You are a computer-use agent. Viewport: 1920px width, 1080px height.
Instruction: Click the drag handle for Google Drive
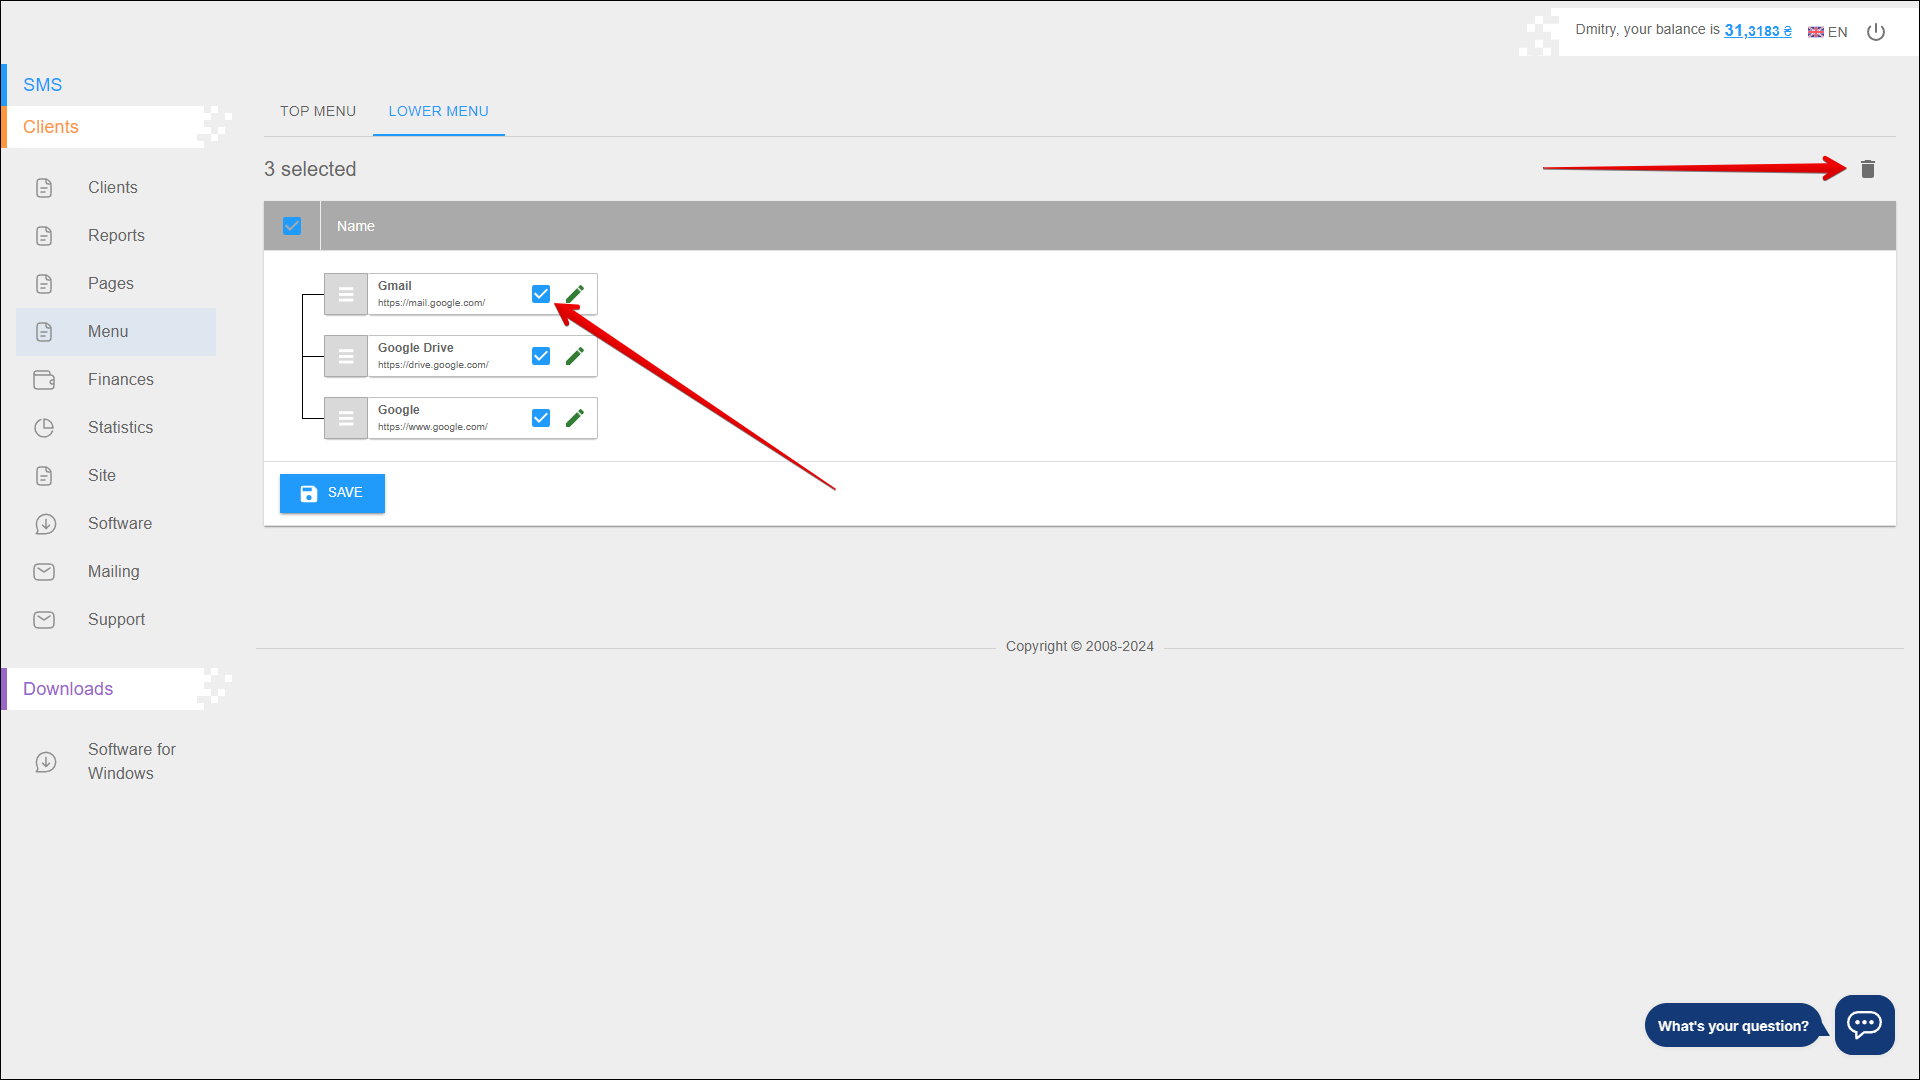(x=346, y=356)
